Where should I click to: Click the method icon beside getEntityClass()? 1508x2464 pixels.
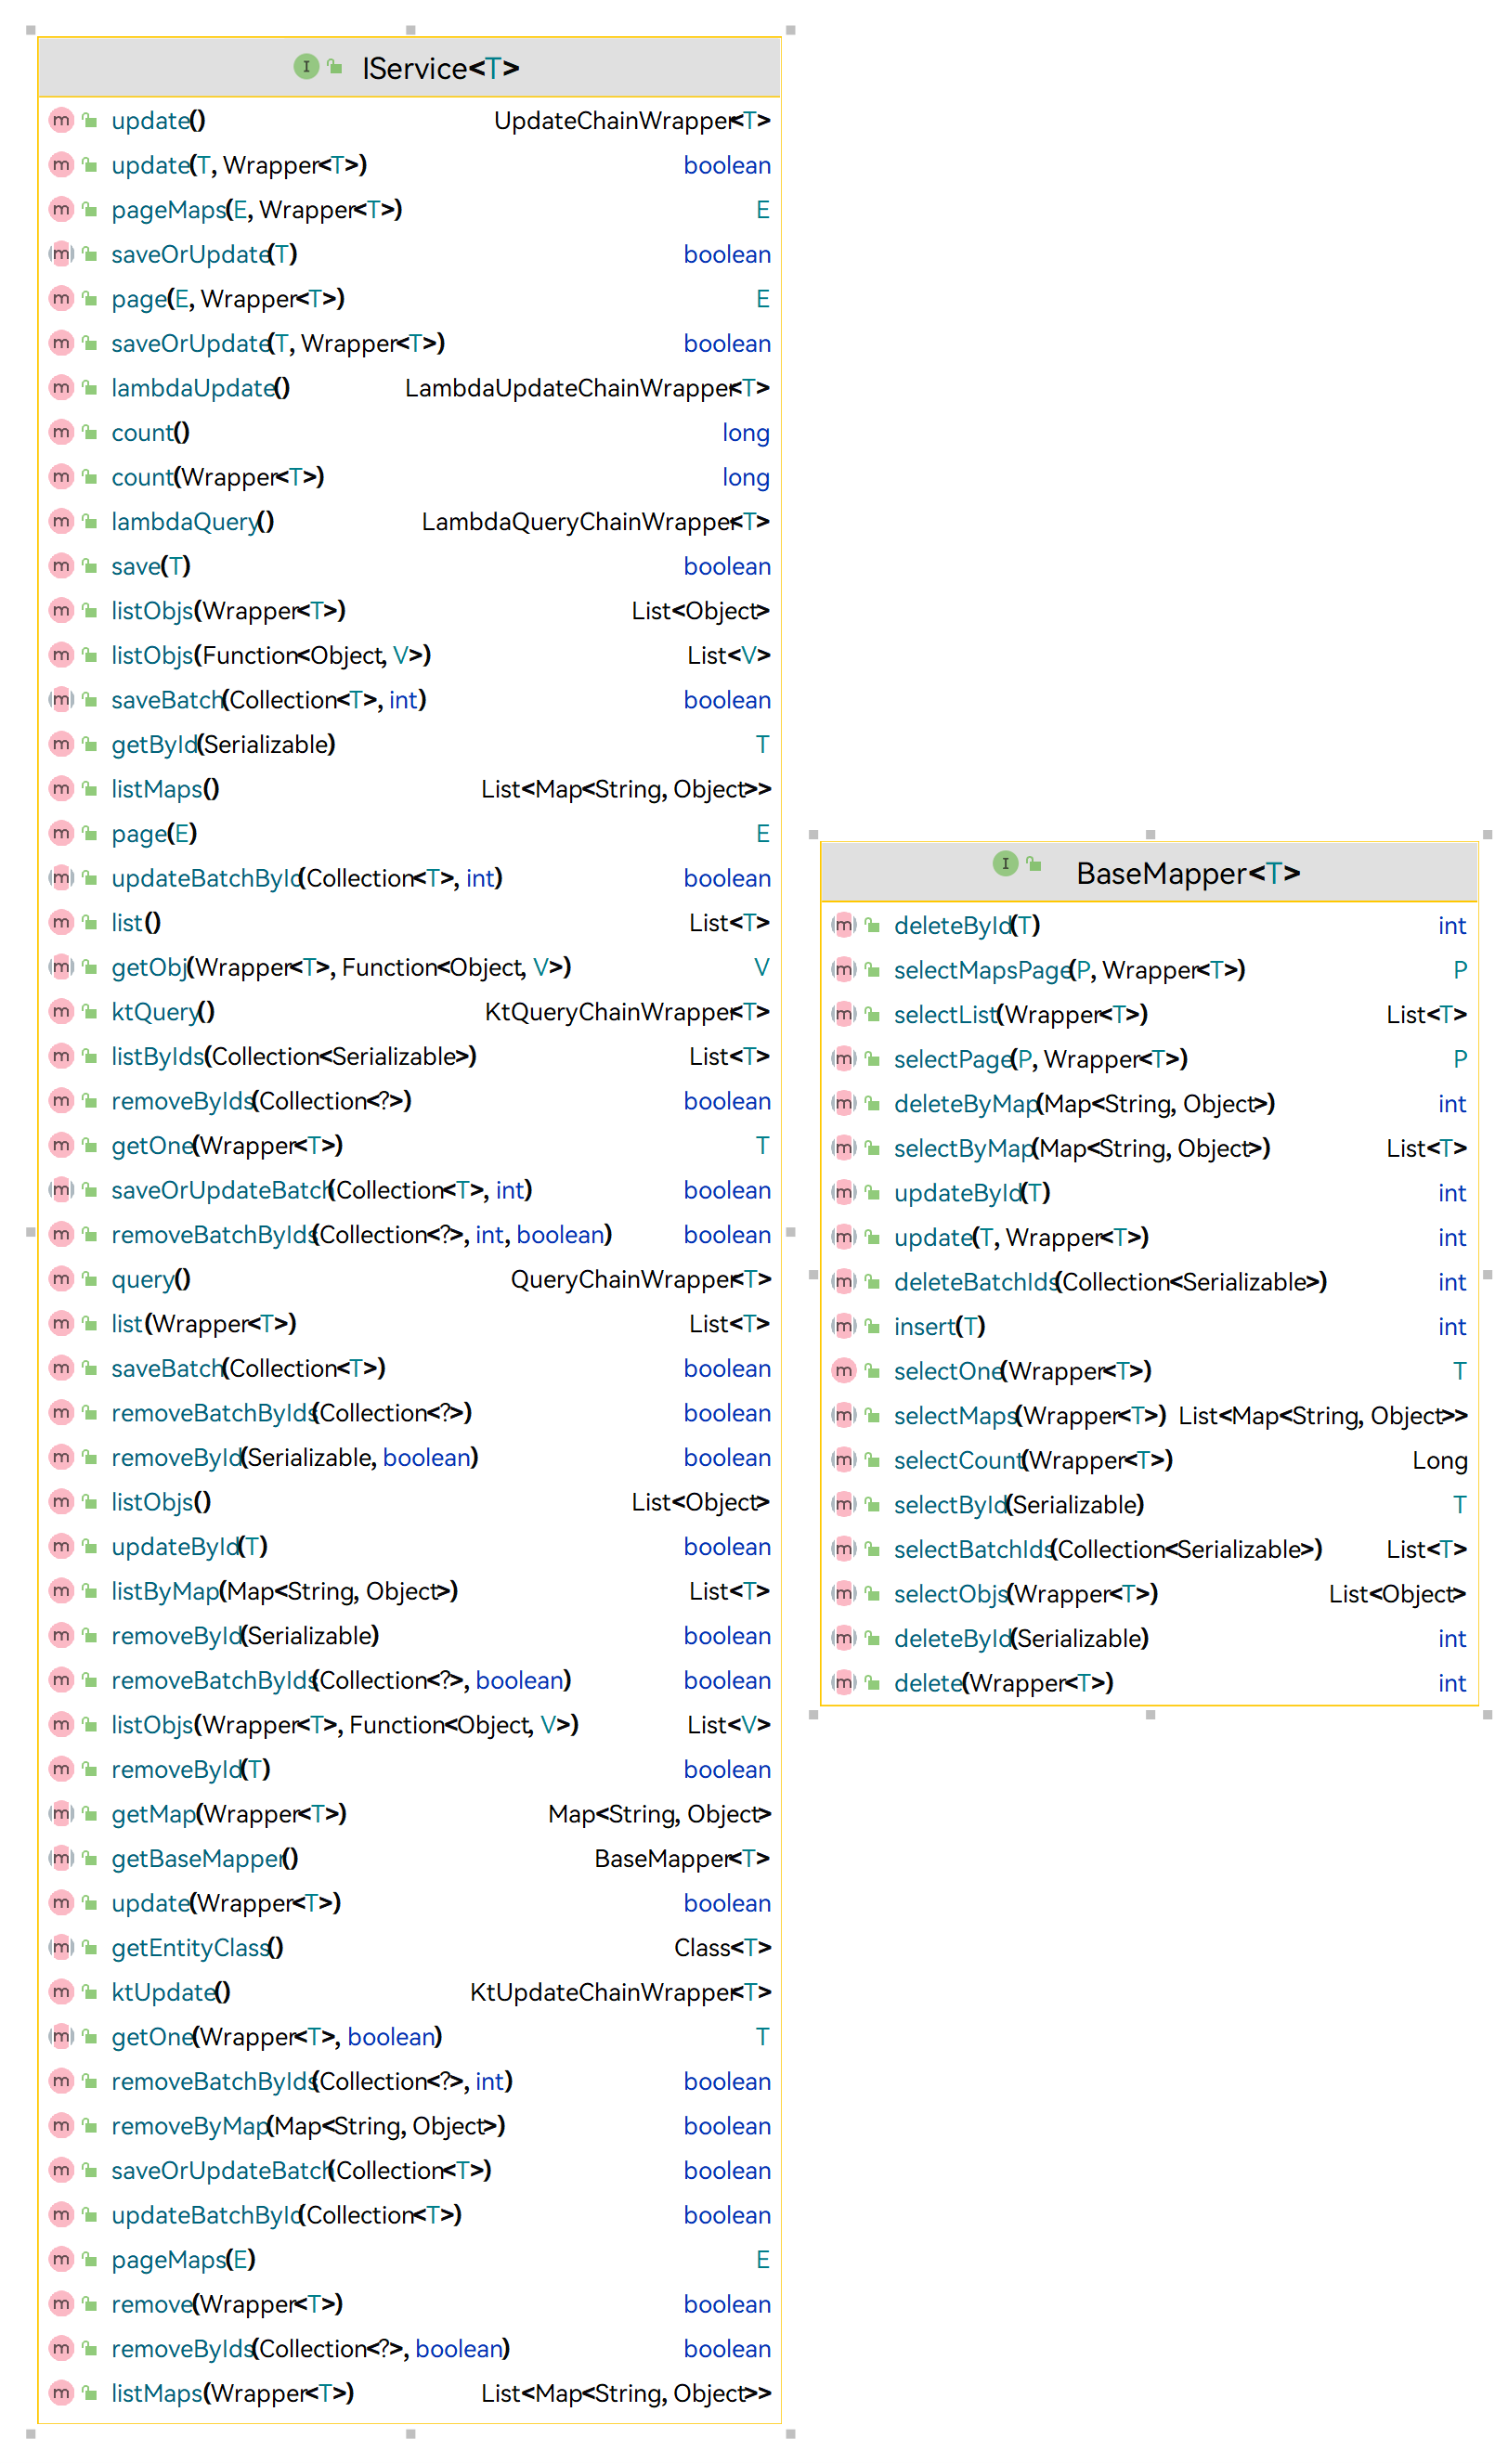click(x=61, y=1947)
